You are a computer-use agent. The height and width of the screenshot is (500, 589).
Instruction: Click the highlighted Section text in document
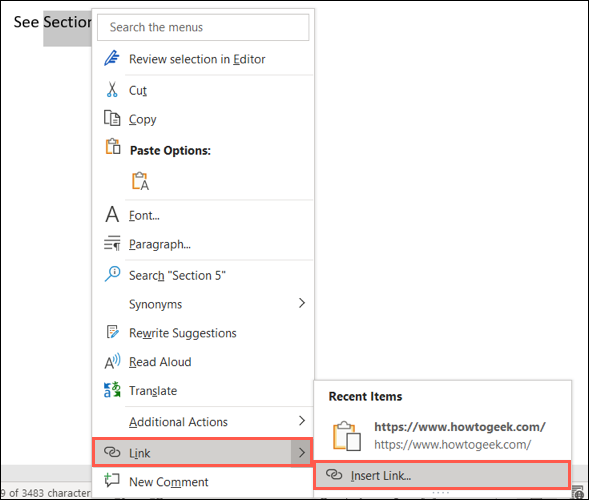click(67, 22)
